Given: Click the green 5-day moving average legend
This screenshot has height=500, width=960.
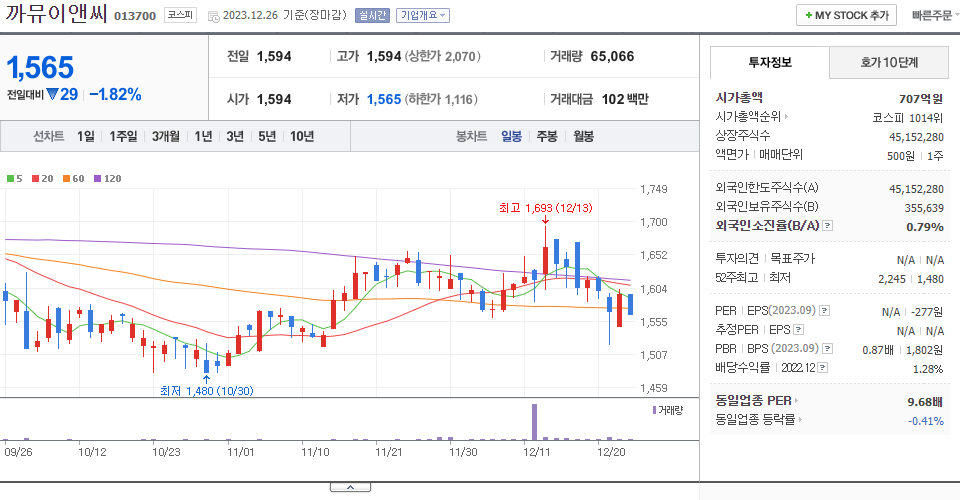Looking at the screenshot, I should [x=14, y=178].
